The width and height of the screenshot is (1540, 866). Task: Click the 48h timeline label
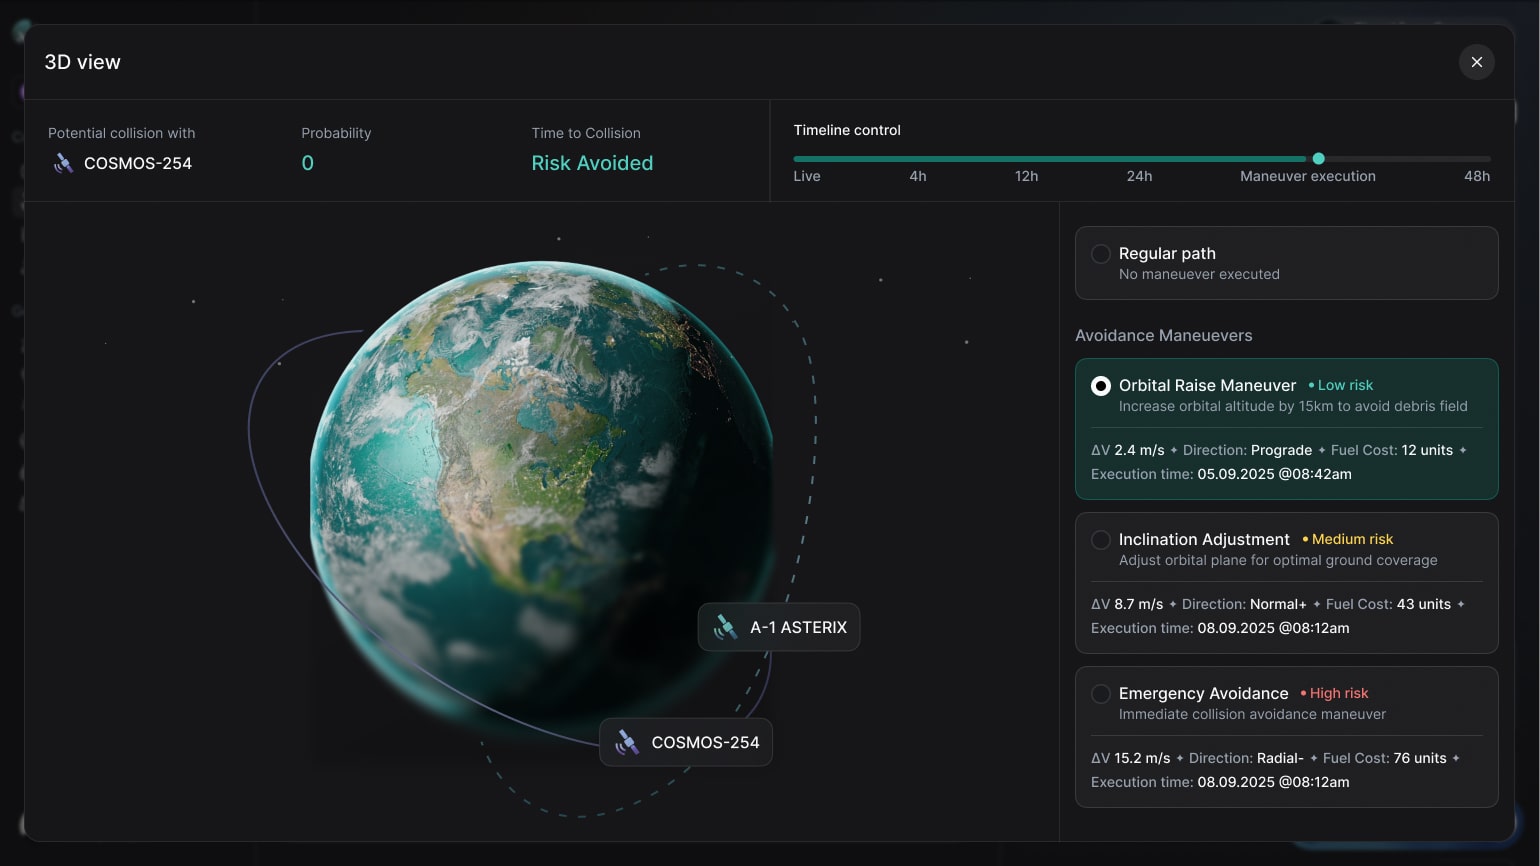coord(1476,176)
